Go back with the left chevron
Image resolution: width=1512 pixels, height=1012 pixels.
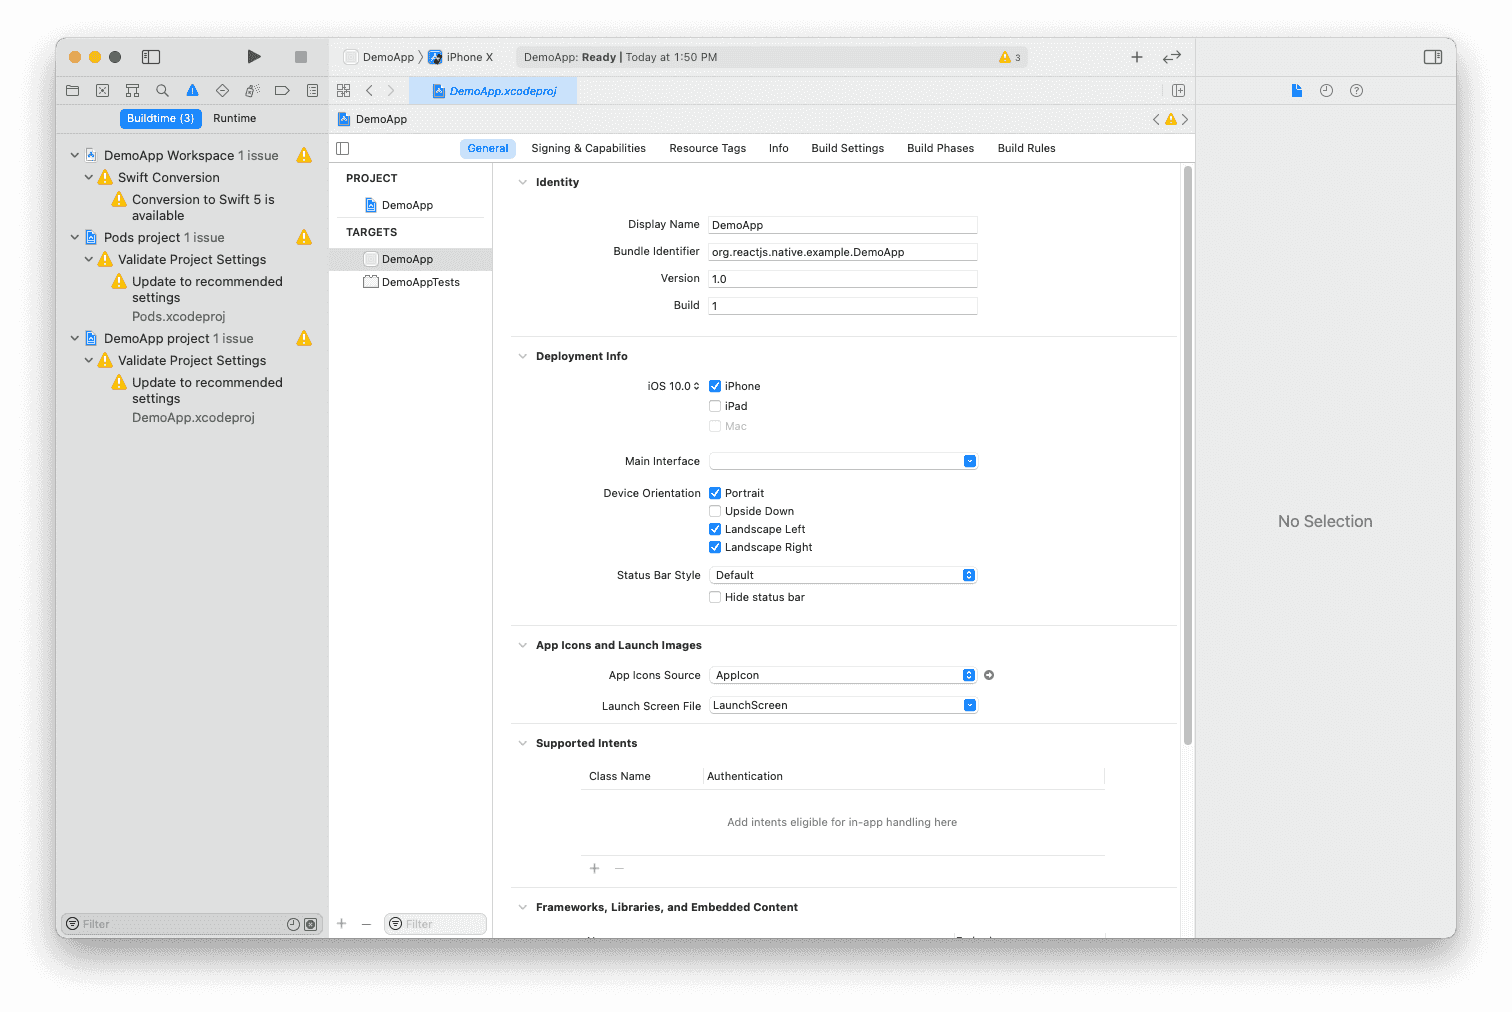(x=369, y=90)
